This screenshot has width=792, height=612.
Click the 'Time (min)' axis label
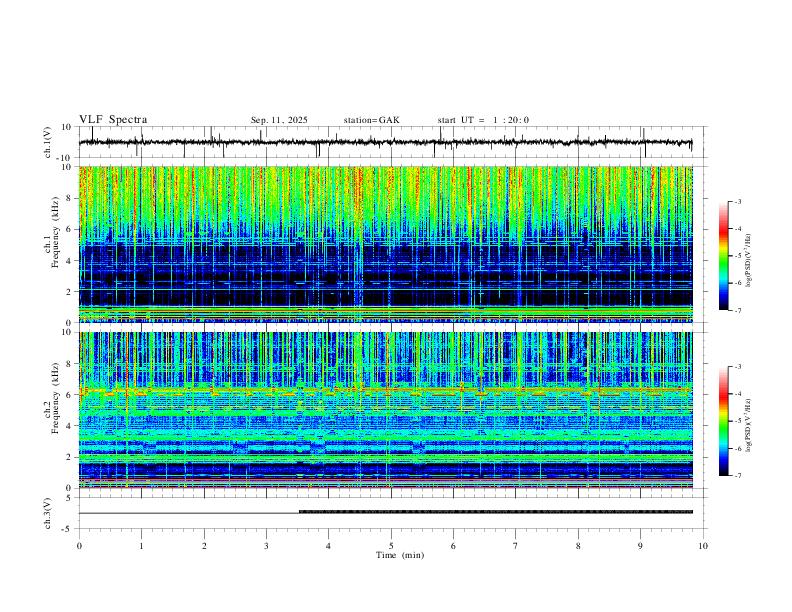pos(400,555)
